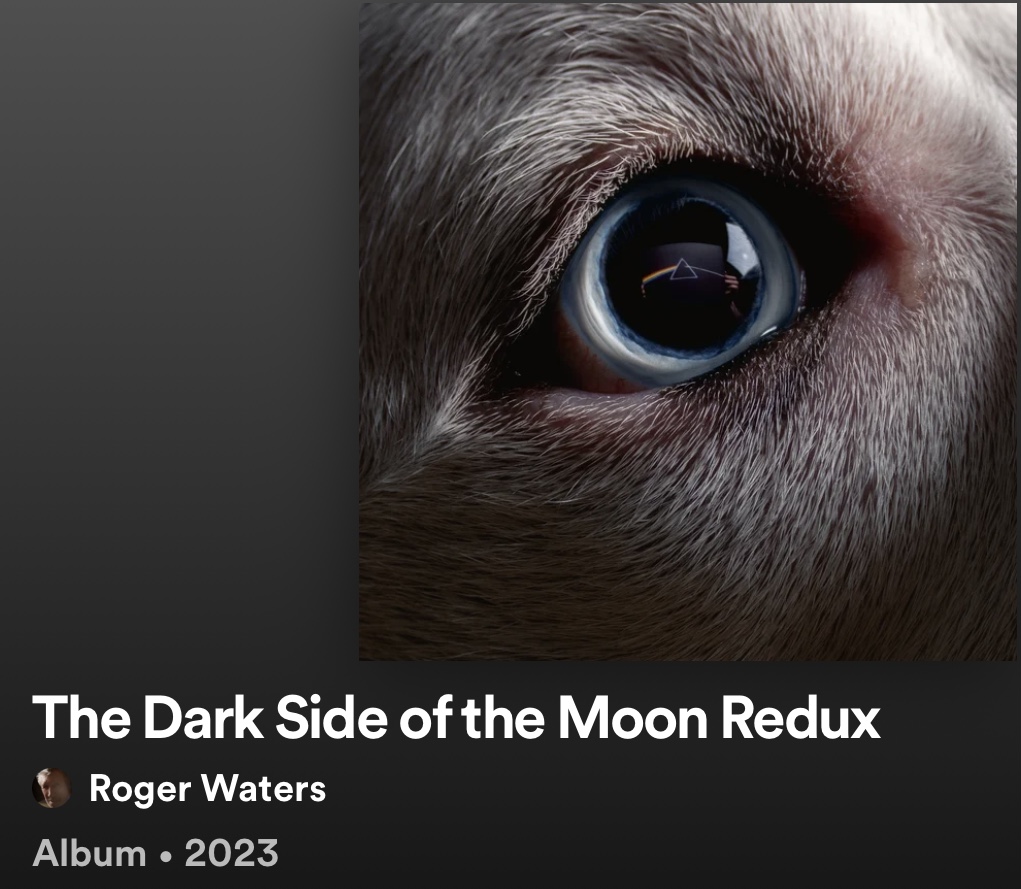Select the bullet separator before 2023
This screenshot has width=1021, height=889.
pyautogui.click(x=165, y=855)
